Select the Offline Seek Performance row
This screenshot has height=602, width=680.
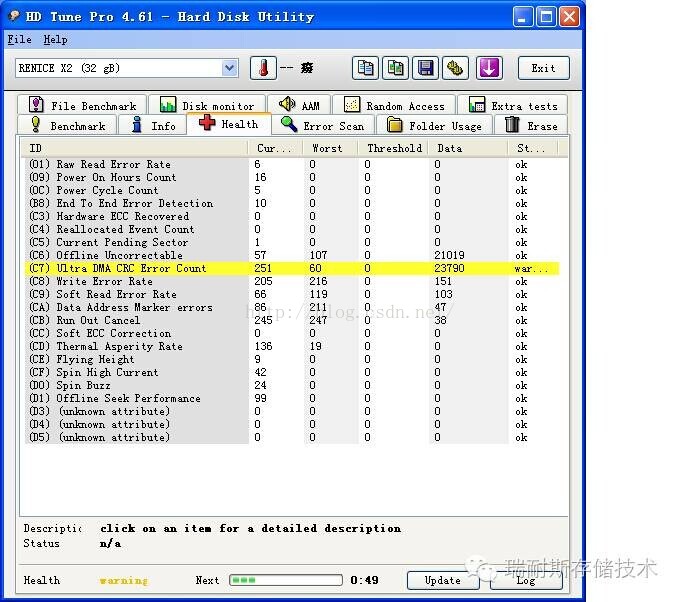click(292, 399)
